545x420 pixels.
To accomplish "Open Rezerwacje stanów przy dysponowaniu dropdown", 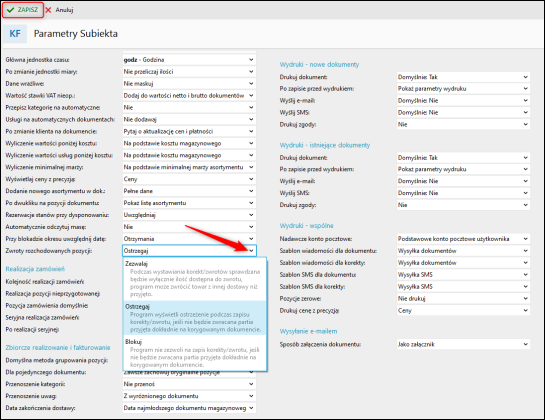I will [189, 215].
